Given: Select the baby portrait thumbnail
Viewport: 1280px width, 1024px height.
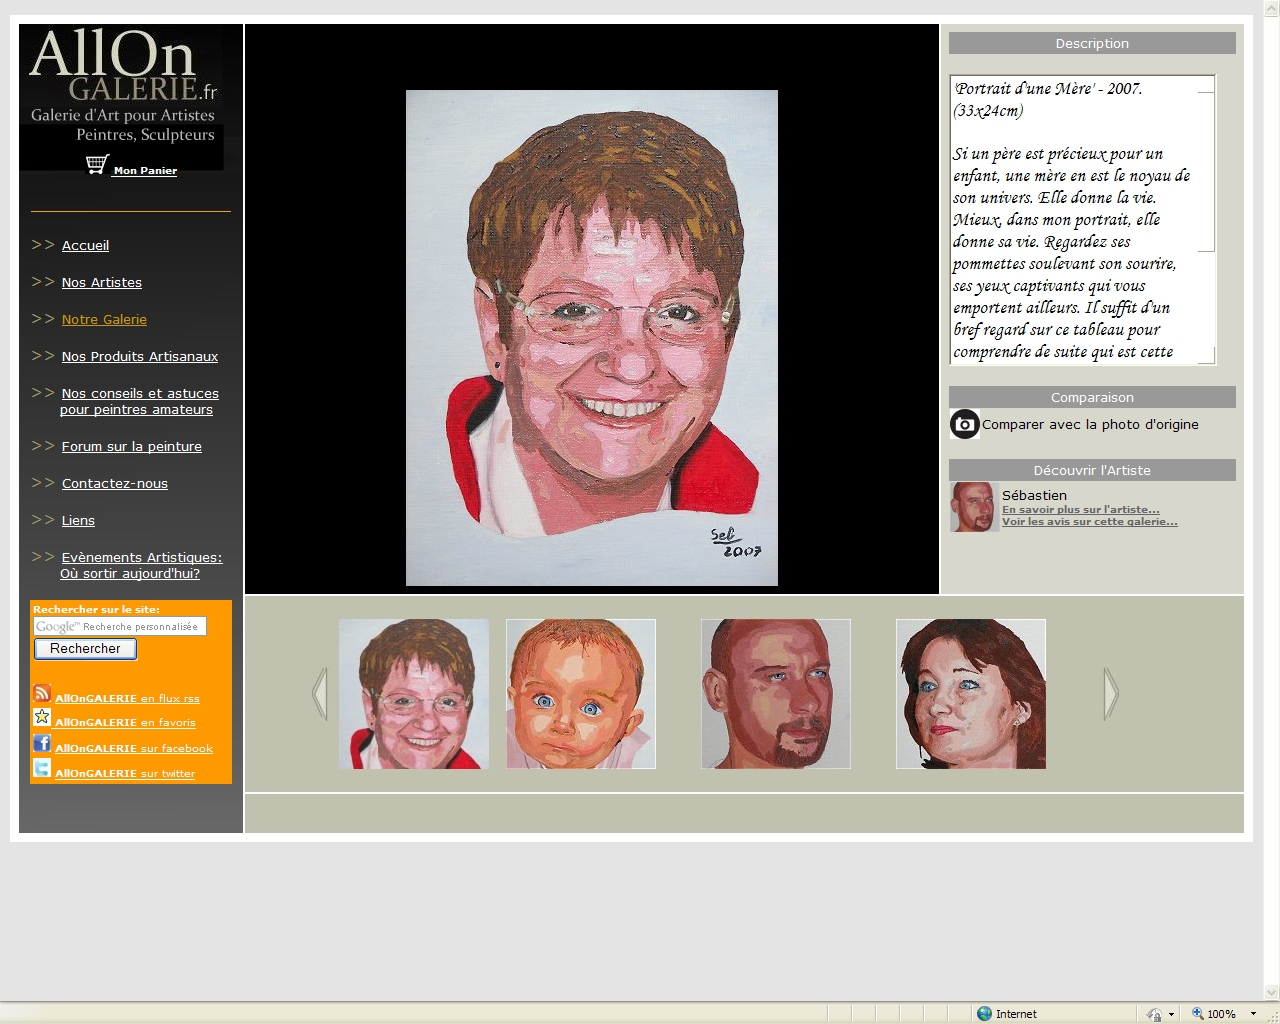Looking at the screenshot, I should (581, 694).
